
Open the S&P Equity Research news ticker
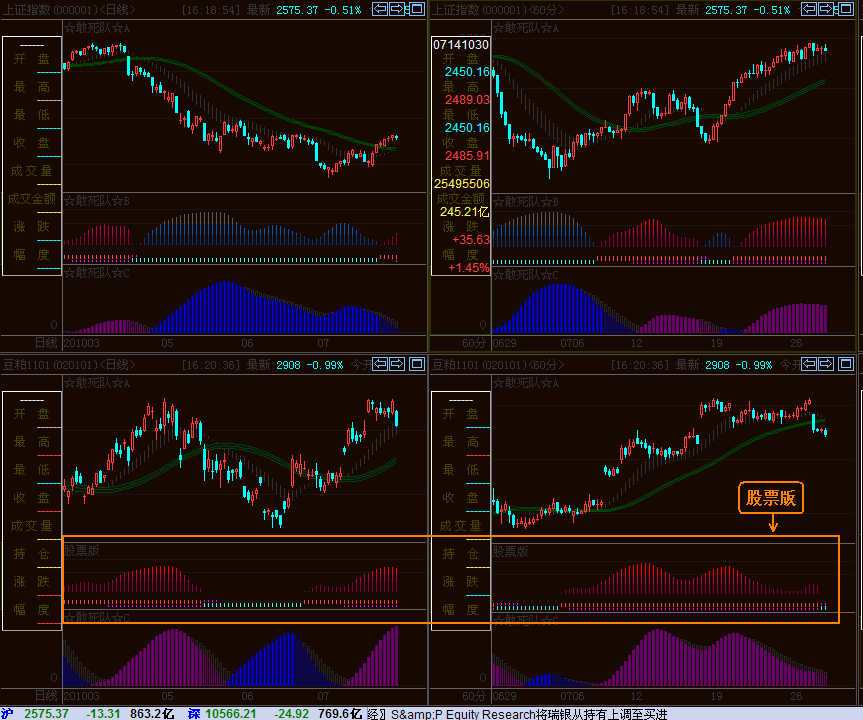tap(517, 714)
